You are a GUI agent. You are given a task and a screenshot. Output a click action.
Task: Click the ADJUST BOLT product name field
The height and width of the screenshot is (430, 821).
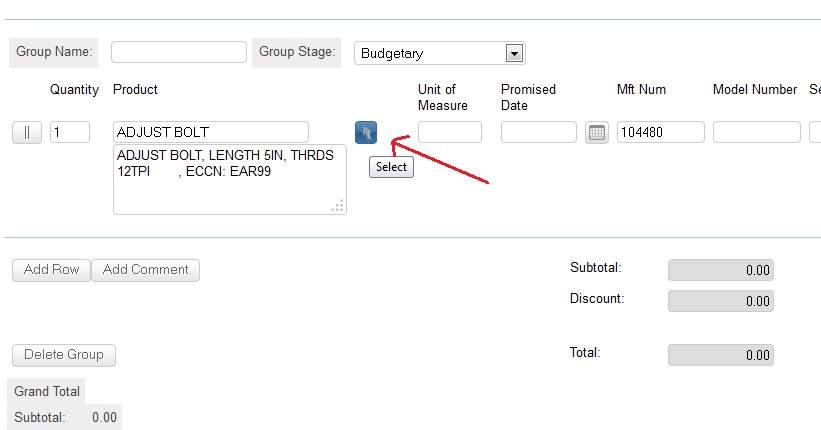[210, 132]
